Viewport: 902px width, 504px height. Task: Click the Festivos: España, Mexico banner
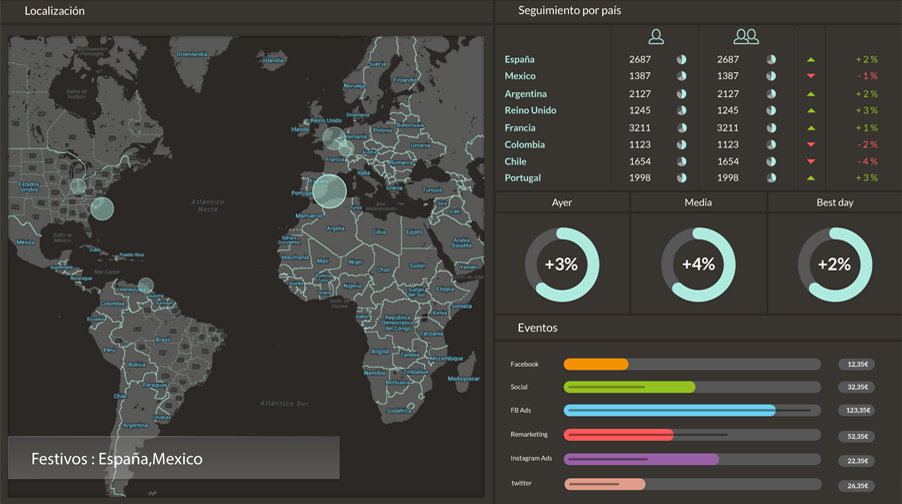[x=174, y=459]
